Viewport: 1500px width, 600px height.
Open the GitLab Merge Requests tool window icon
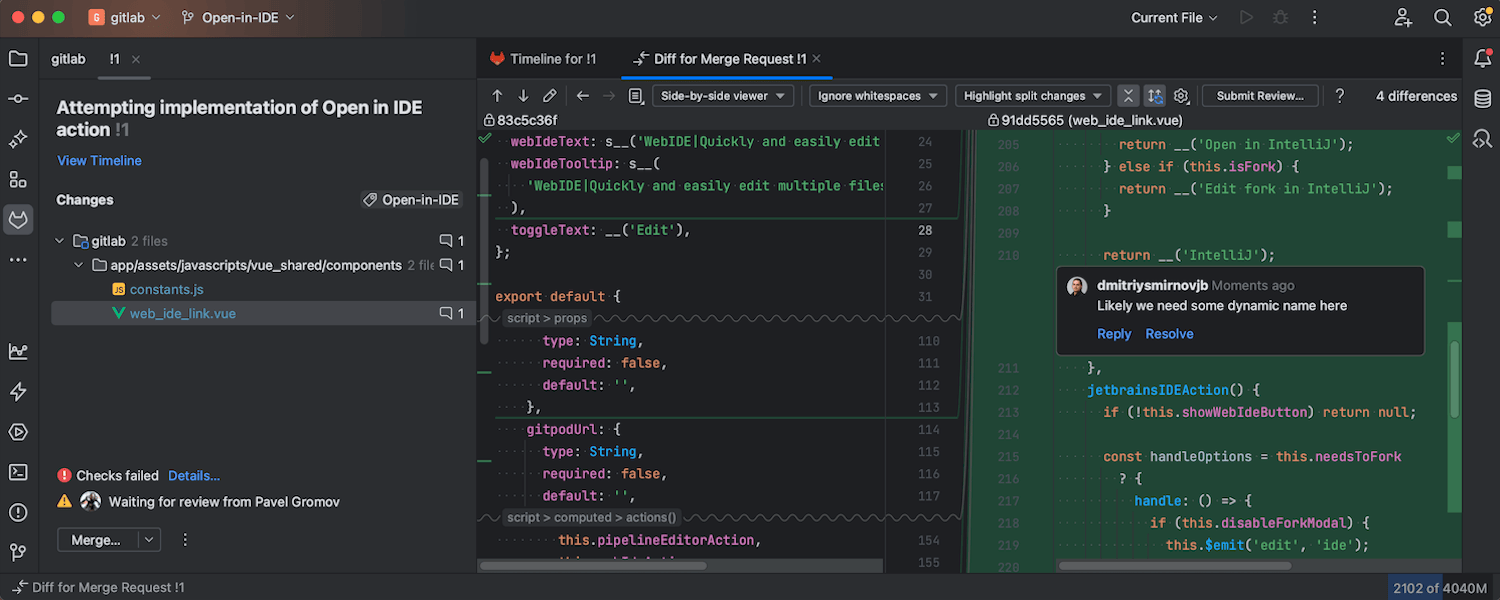(18, 219)
